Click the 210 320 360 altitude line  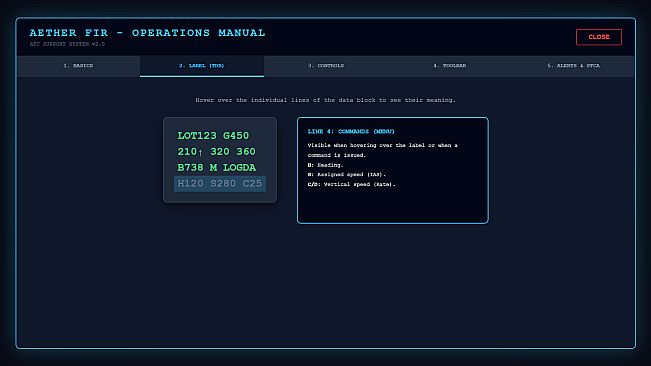(x=220, y=152)
